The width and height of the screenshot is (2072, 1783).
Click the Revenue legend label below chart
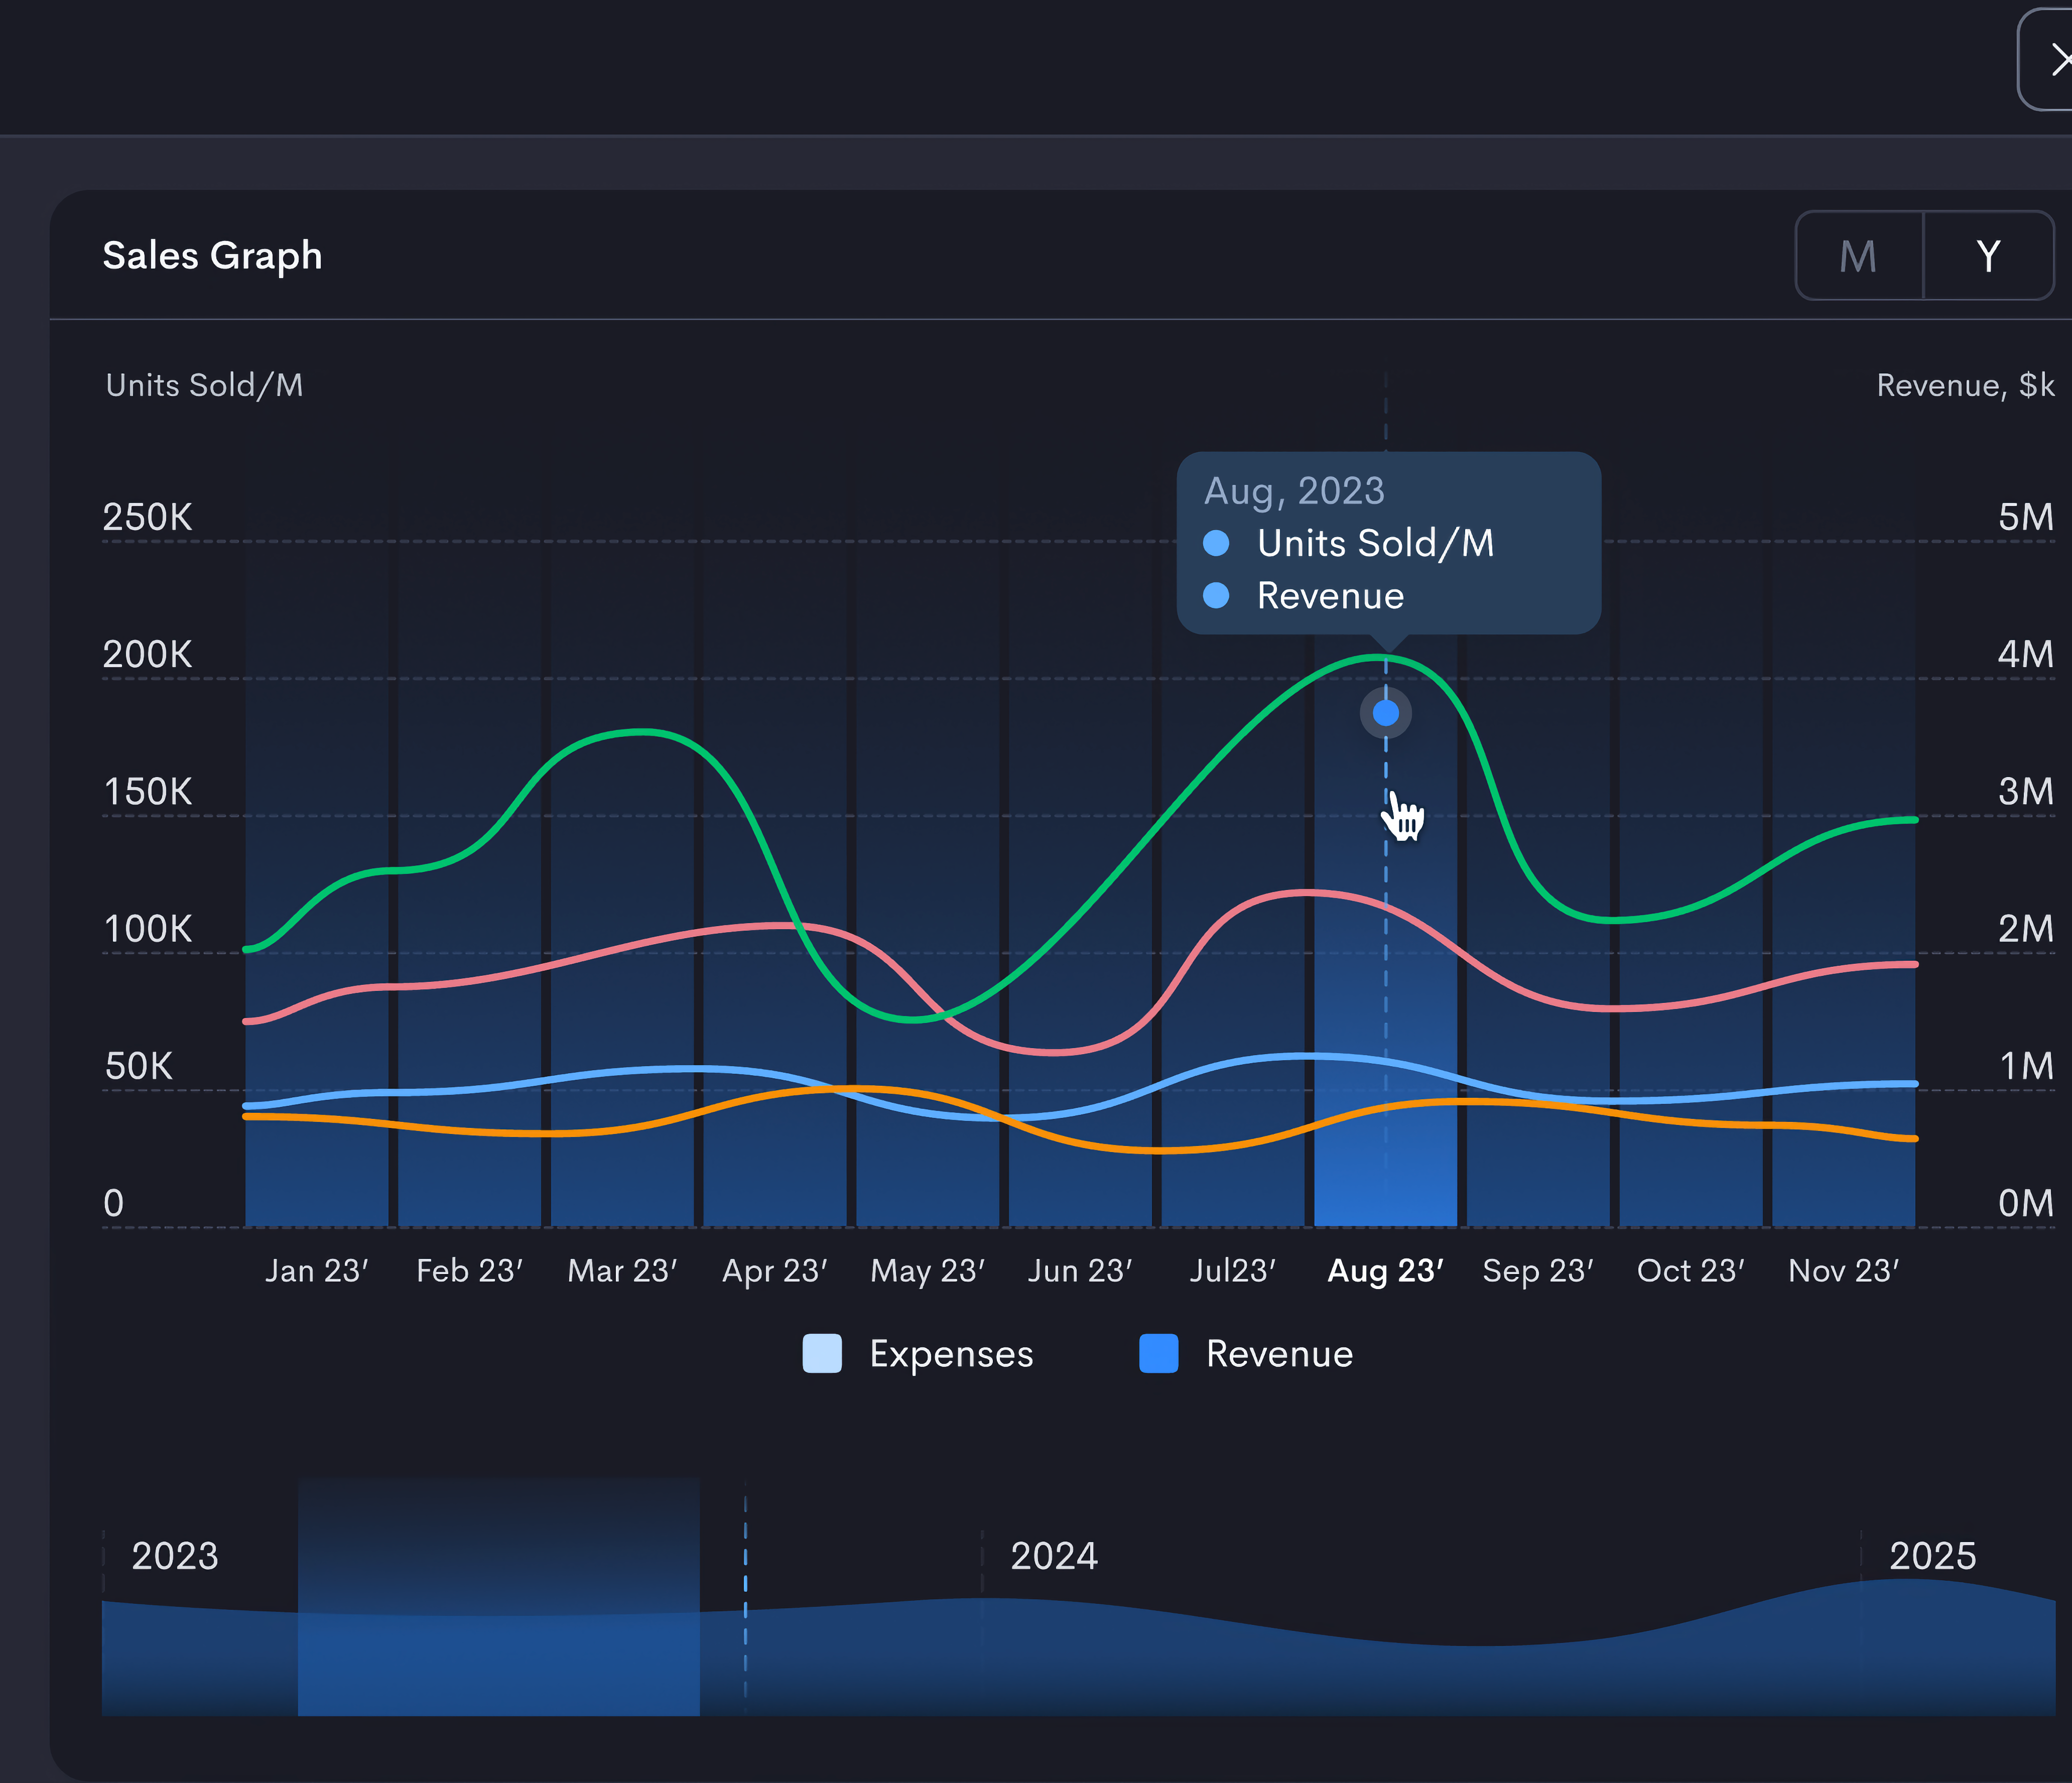[1279, 1353]
